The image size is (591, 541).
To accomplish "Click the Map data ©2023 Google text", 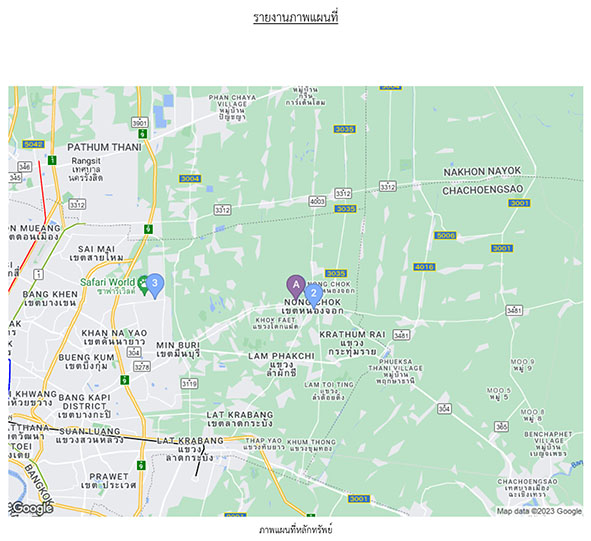I will [539, 511].
